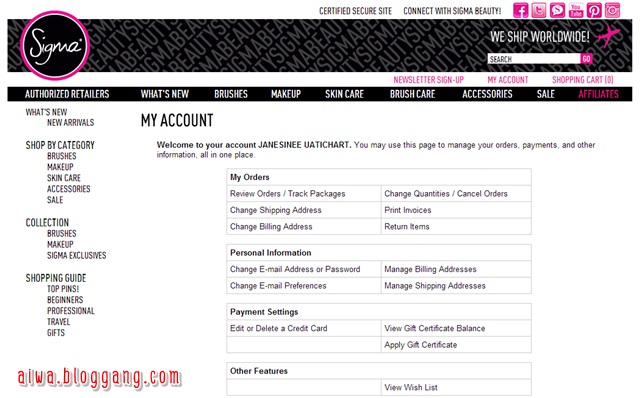
Task: Open Change Shipping Address
Action: coord(276,210)
